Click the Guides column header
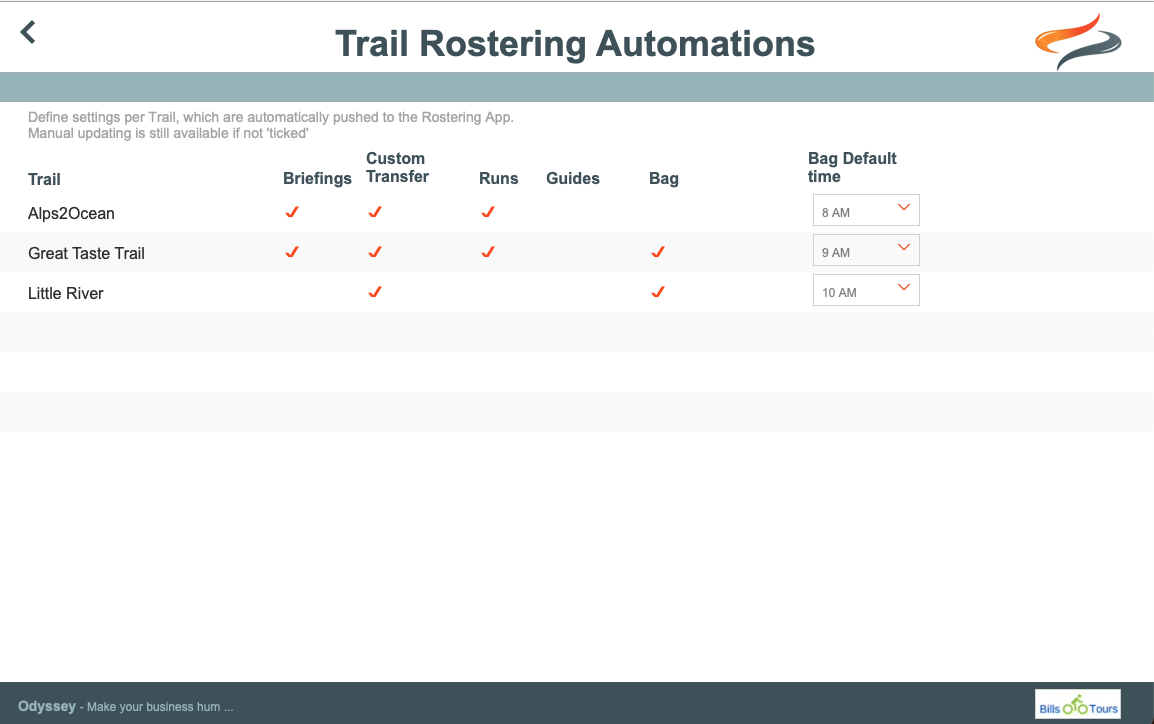The height and width of the screenshot is (724, 1154). 573,179
